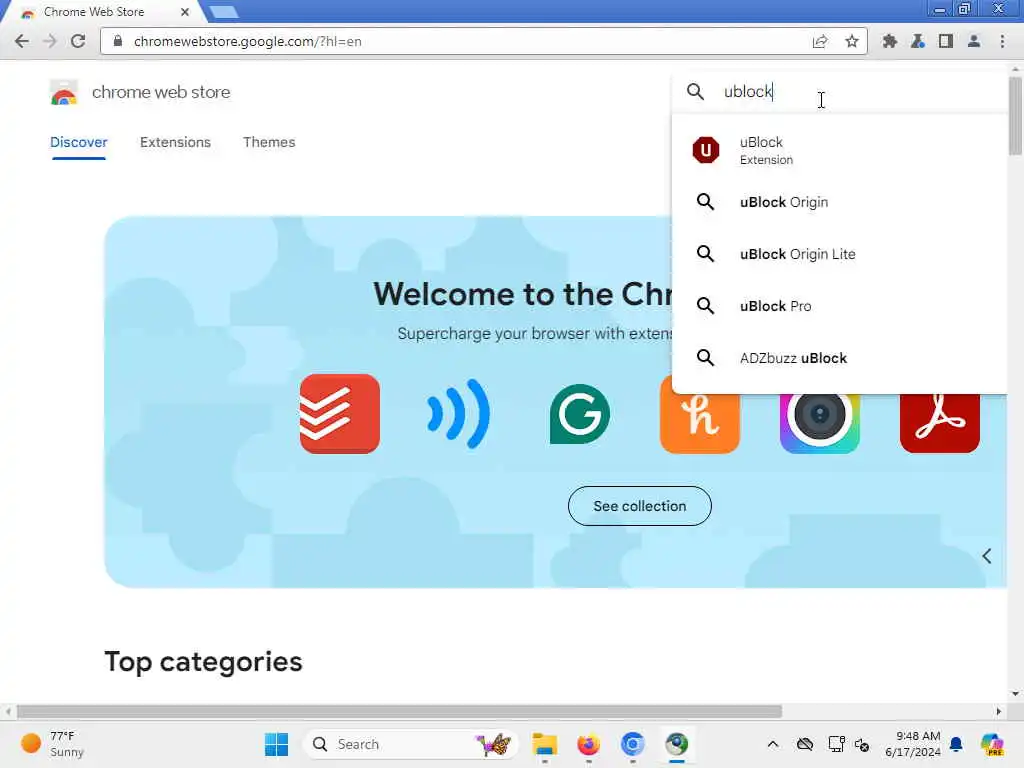Switch to the Extensions tab
The height and width of the screenshot is (768, 1024).
(175, 142)
